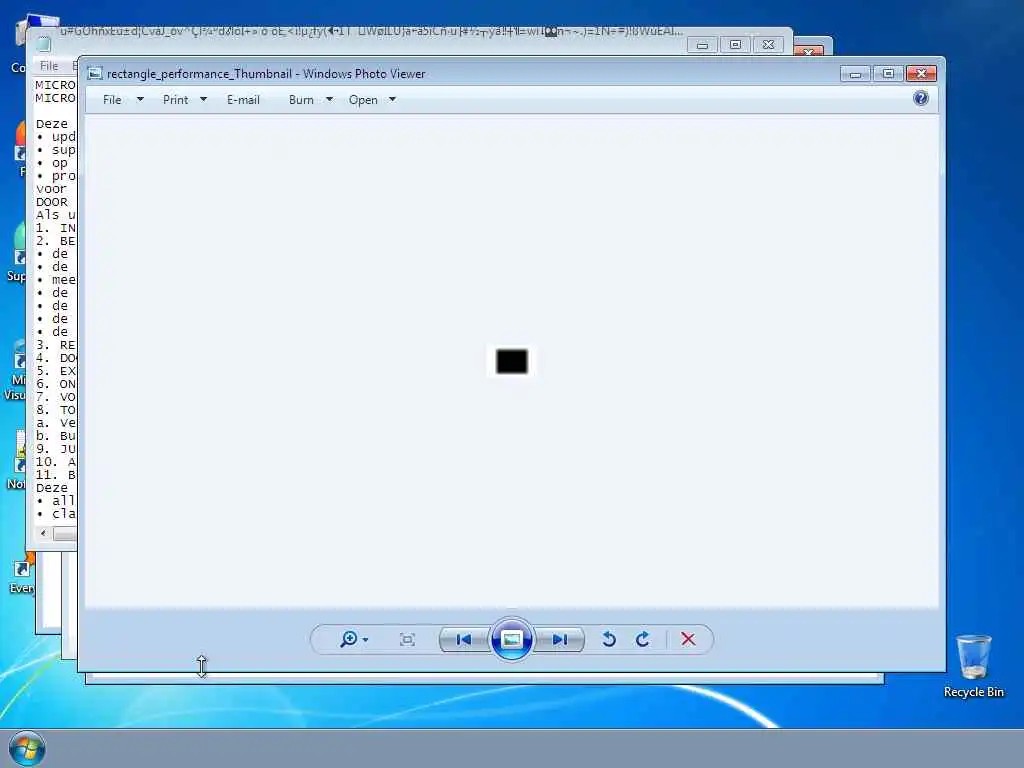This screenshot has width=1024, height=768.
Task: Delete the image with red X
Action: (x=688, y=639)
